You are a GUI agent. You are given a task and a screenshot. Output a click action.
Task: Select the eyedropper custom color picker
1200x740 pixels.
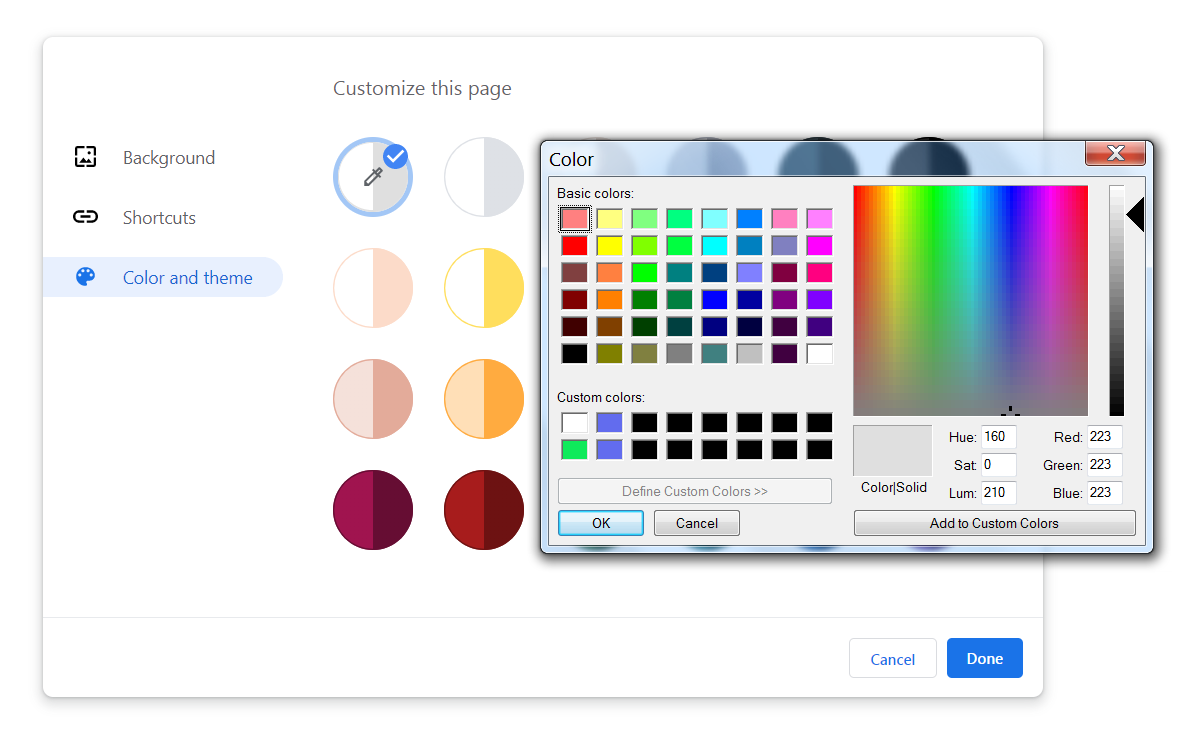pos(372,177)
